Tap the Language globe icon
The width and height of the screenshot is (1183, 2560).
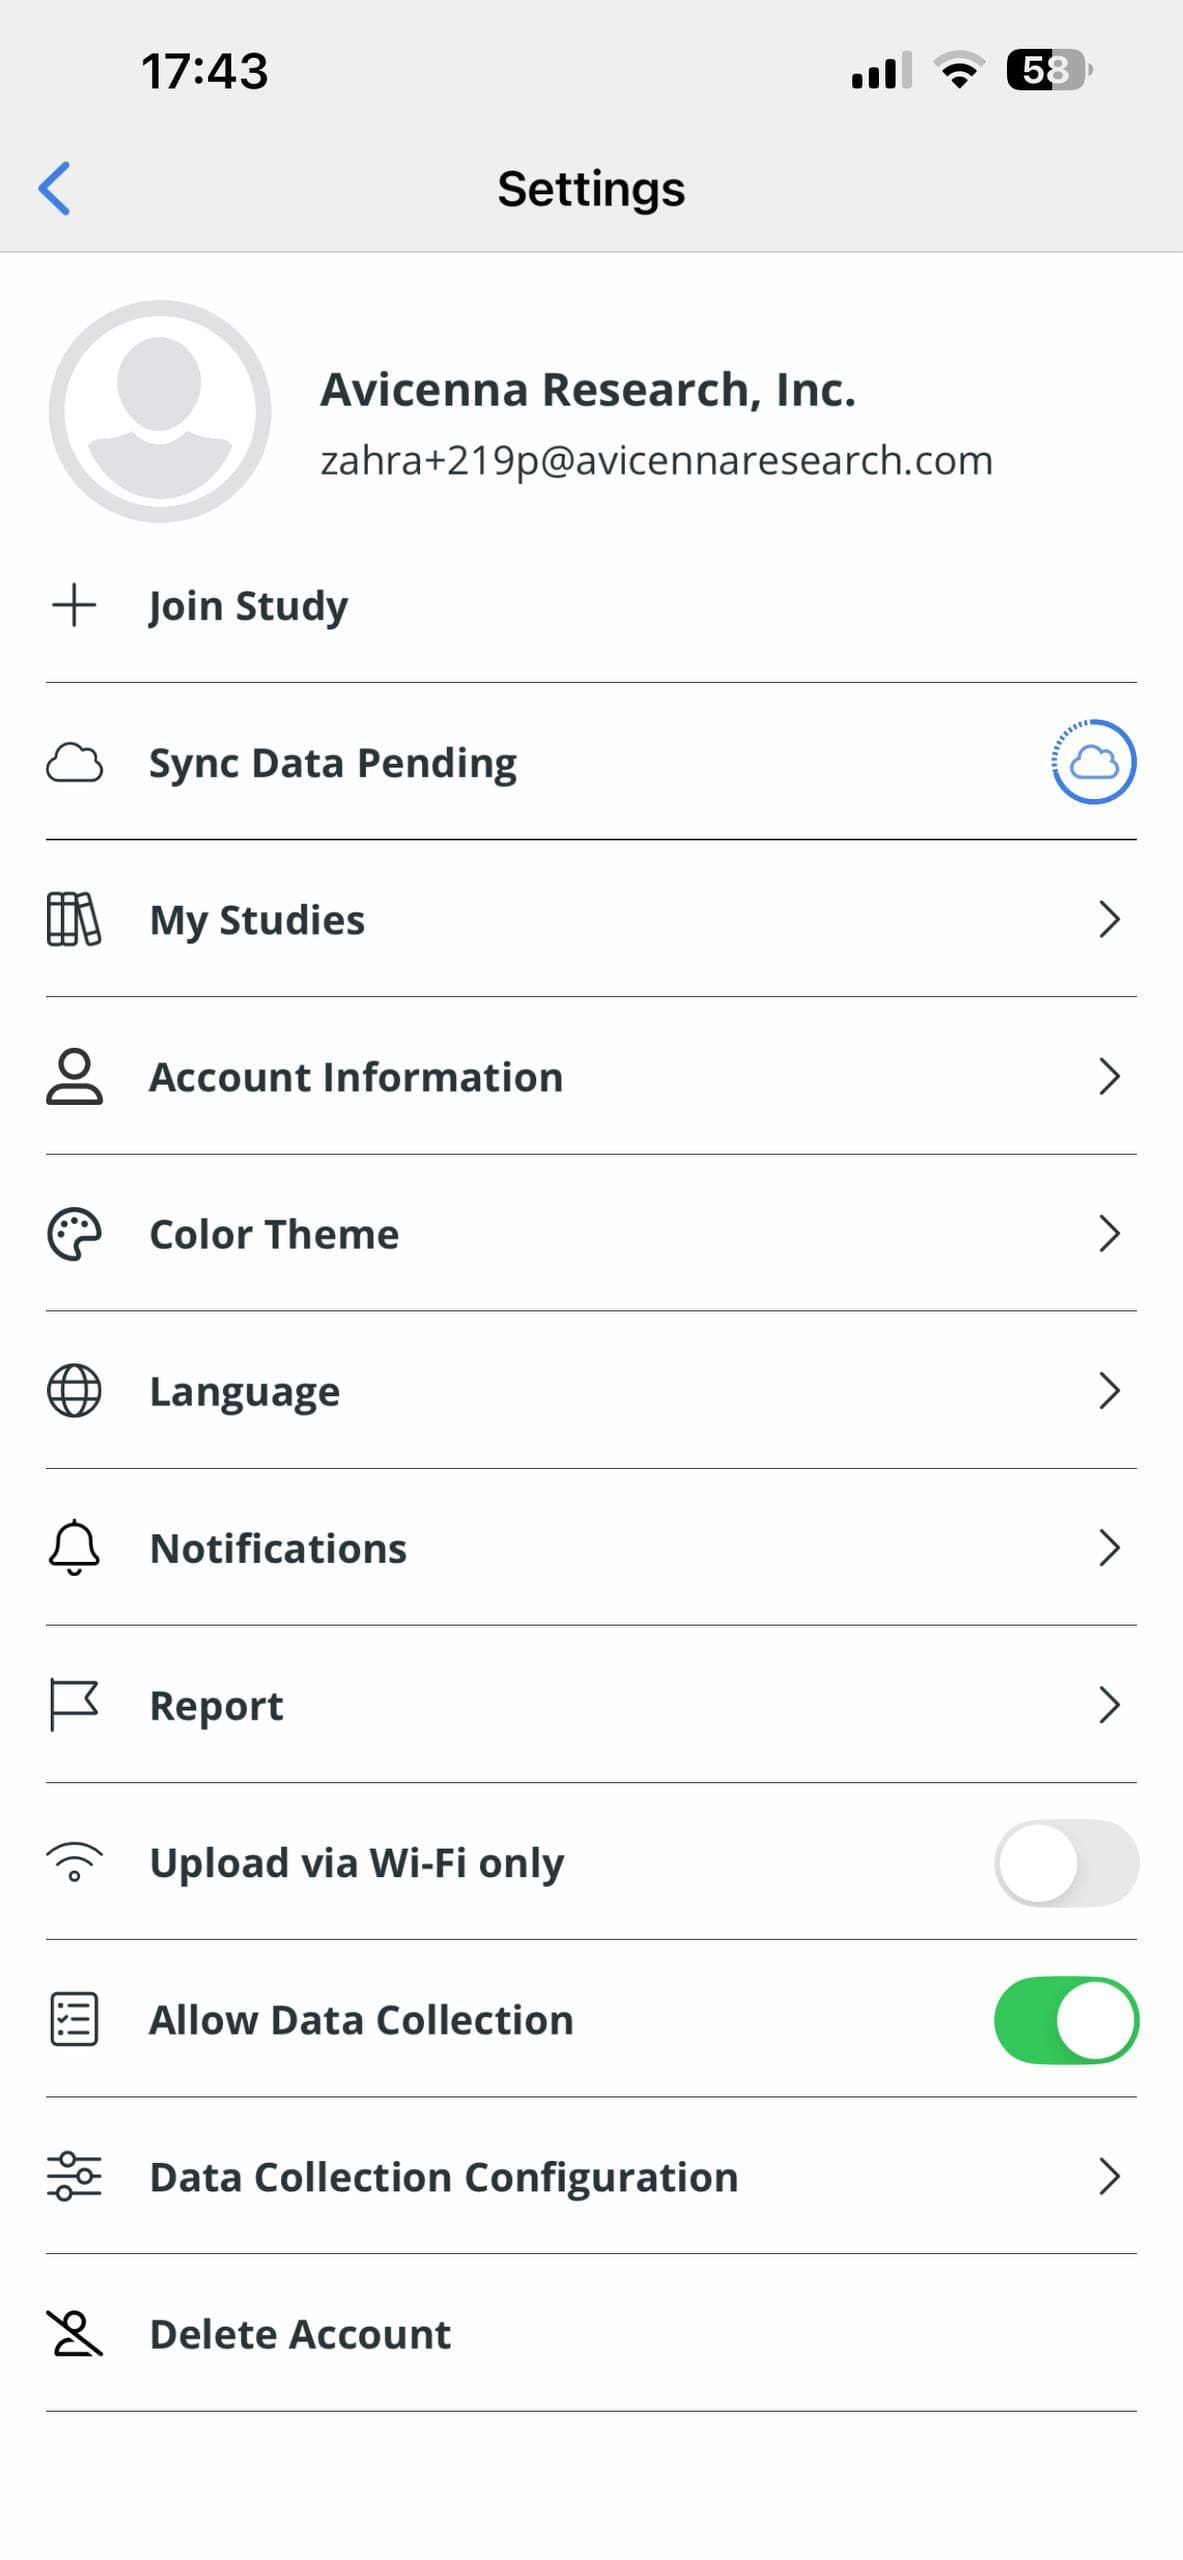pyautogui.click(x=74, y=1391)
